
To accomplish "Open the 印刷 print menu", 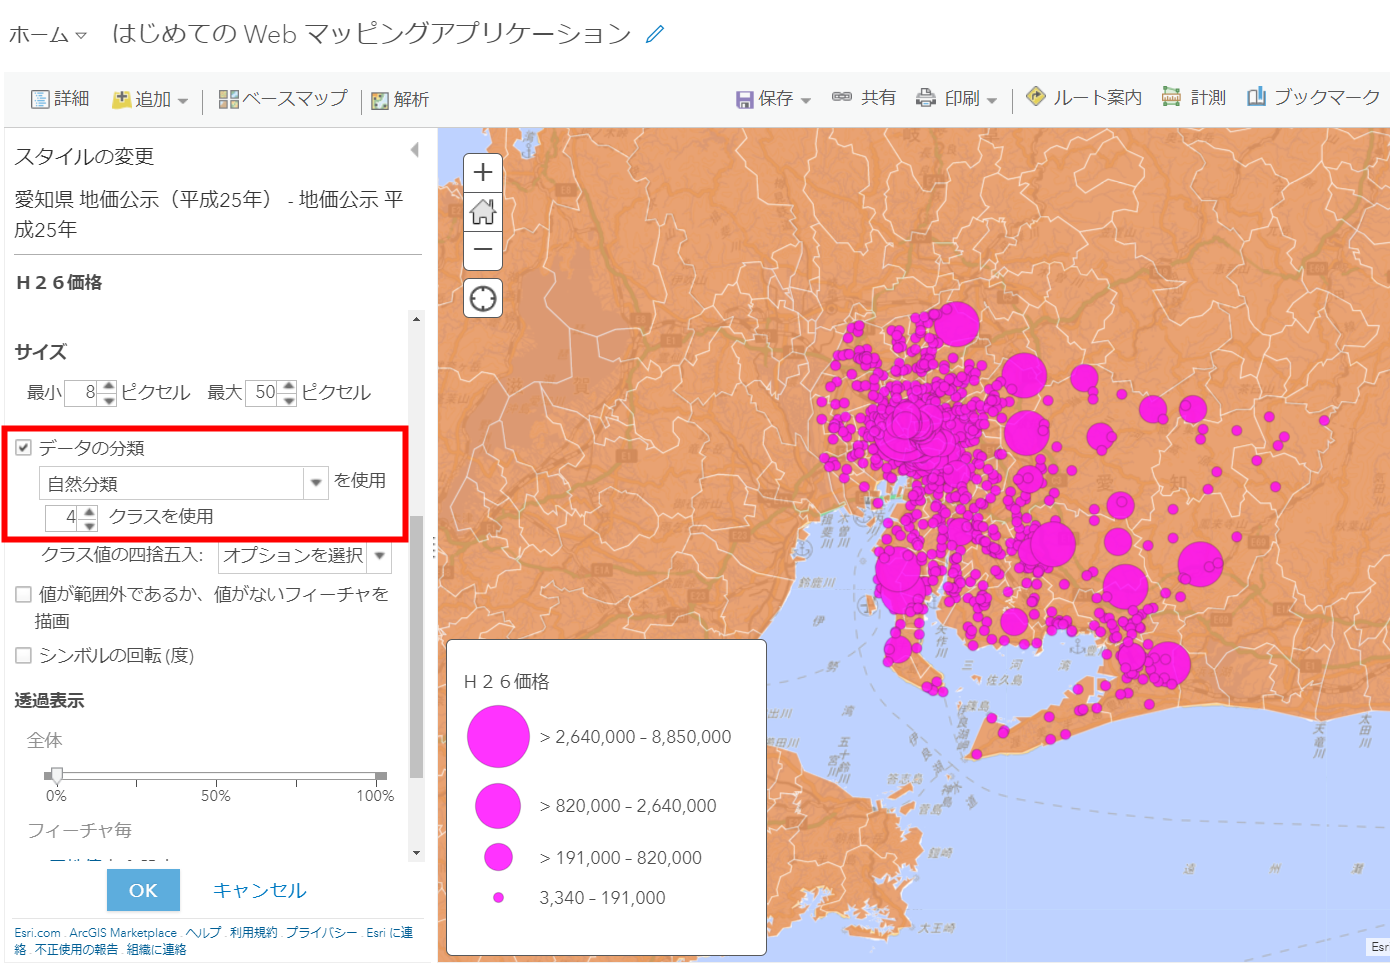I will pyautogui.click(x=957, y=98).
